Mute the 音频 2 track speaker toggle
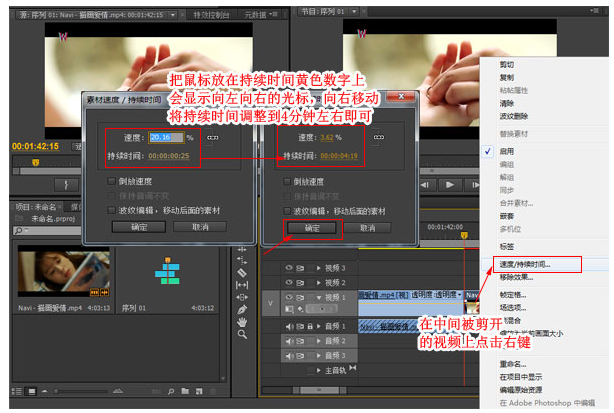The width and height of the screenshot is (614, 413). tap(289, 341)
